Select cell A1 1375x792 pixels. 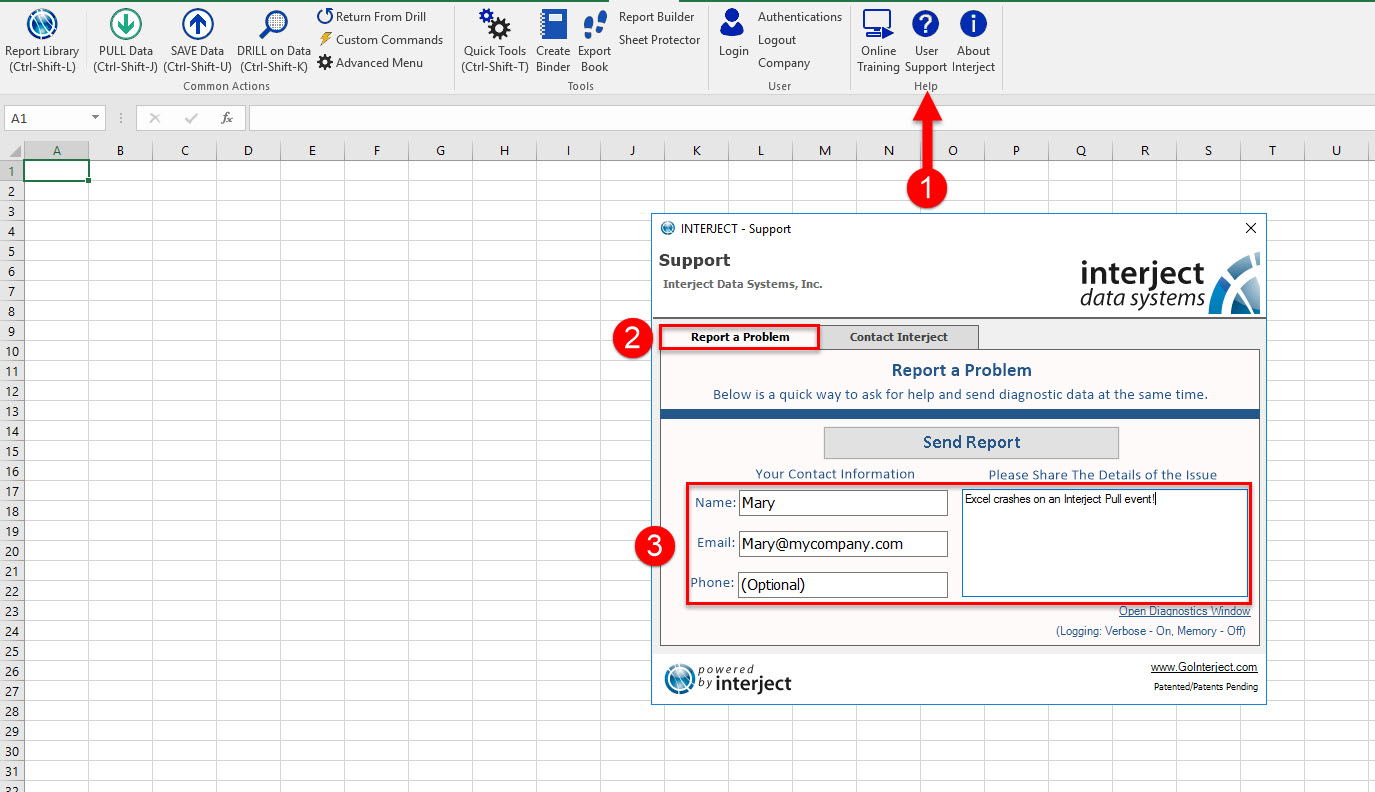tap(56, 171)
